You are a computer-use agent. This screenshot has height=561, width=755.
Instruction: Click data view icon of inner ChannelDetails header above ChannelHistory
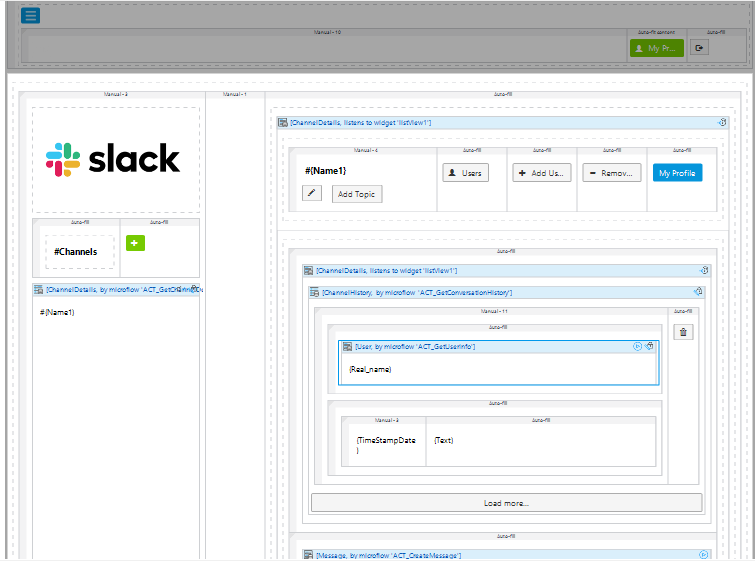309,271
